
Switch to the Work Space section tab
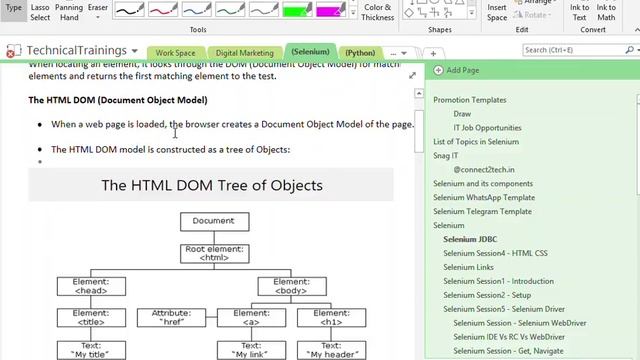175,53
